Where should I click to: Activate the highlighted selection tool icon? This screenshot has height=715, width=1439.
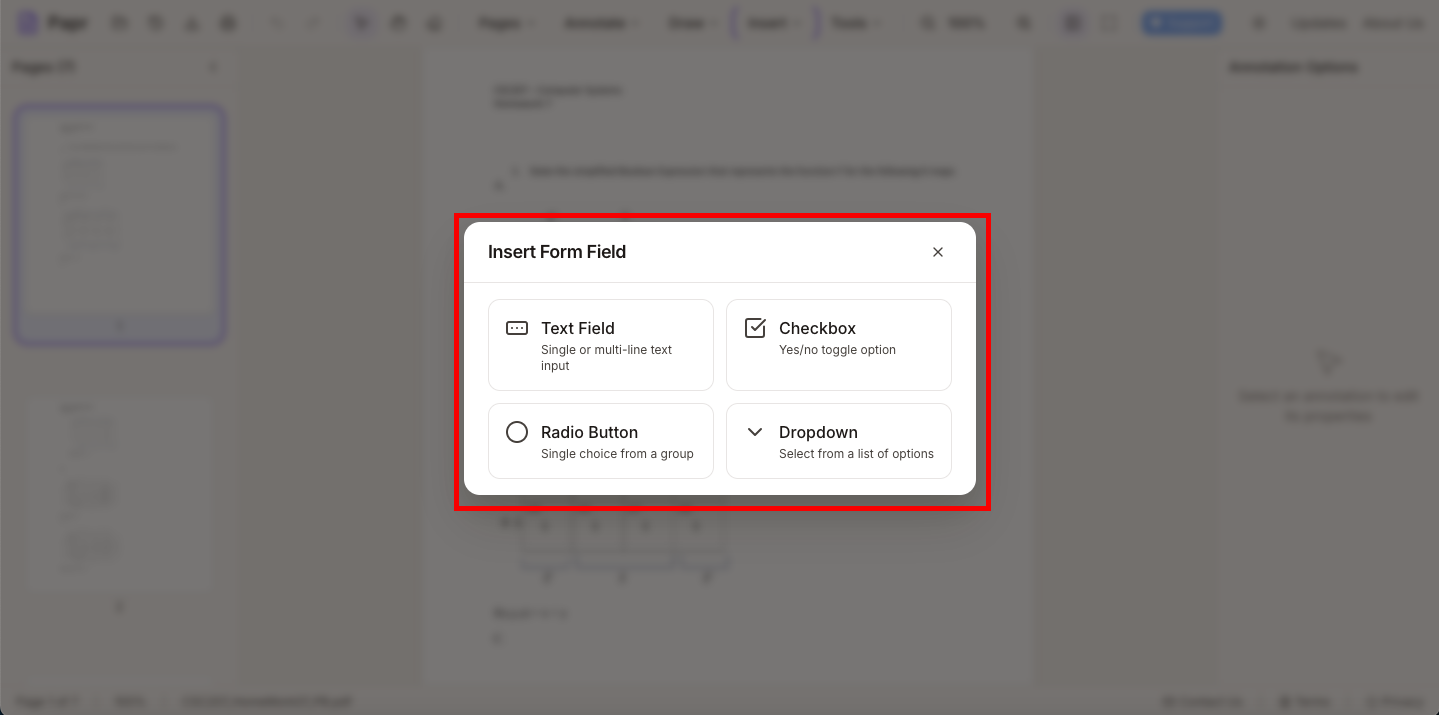click(361, 22)
